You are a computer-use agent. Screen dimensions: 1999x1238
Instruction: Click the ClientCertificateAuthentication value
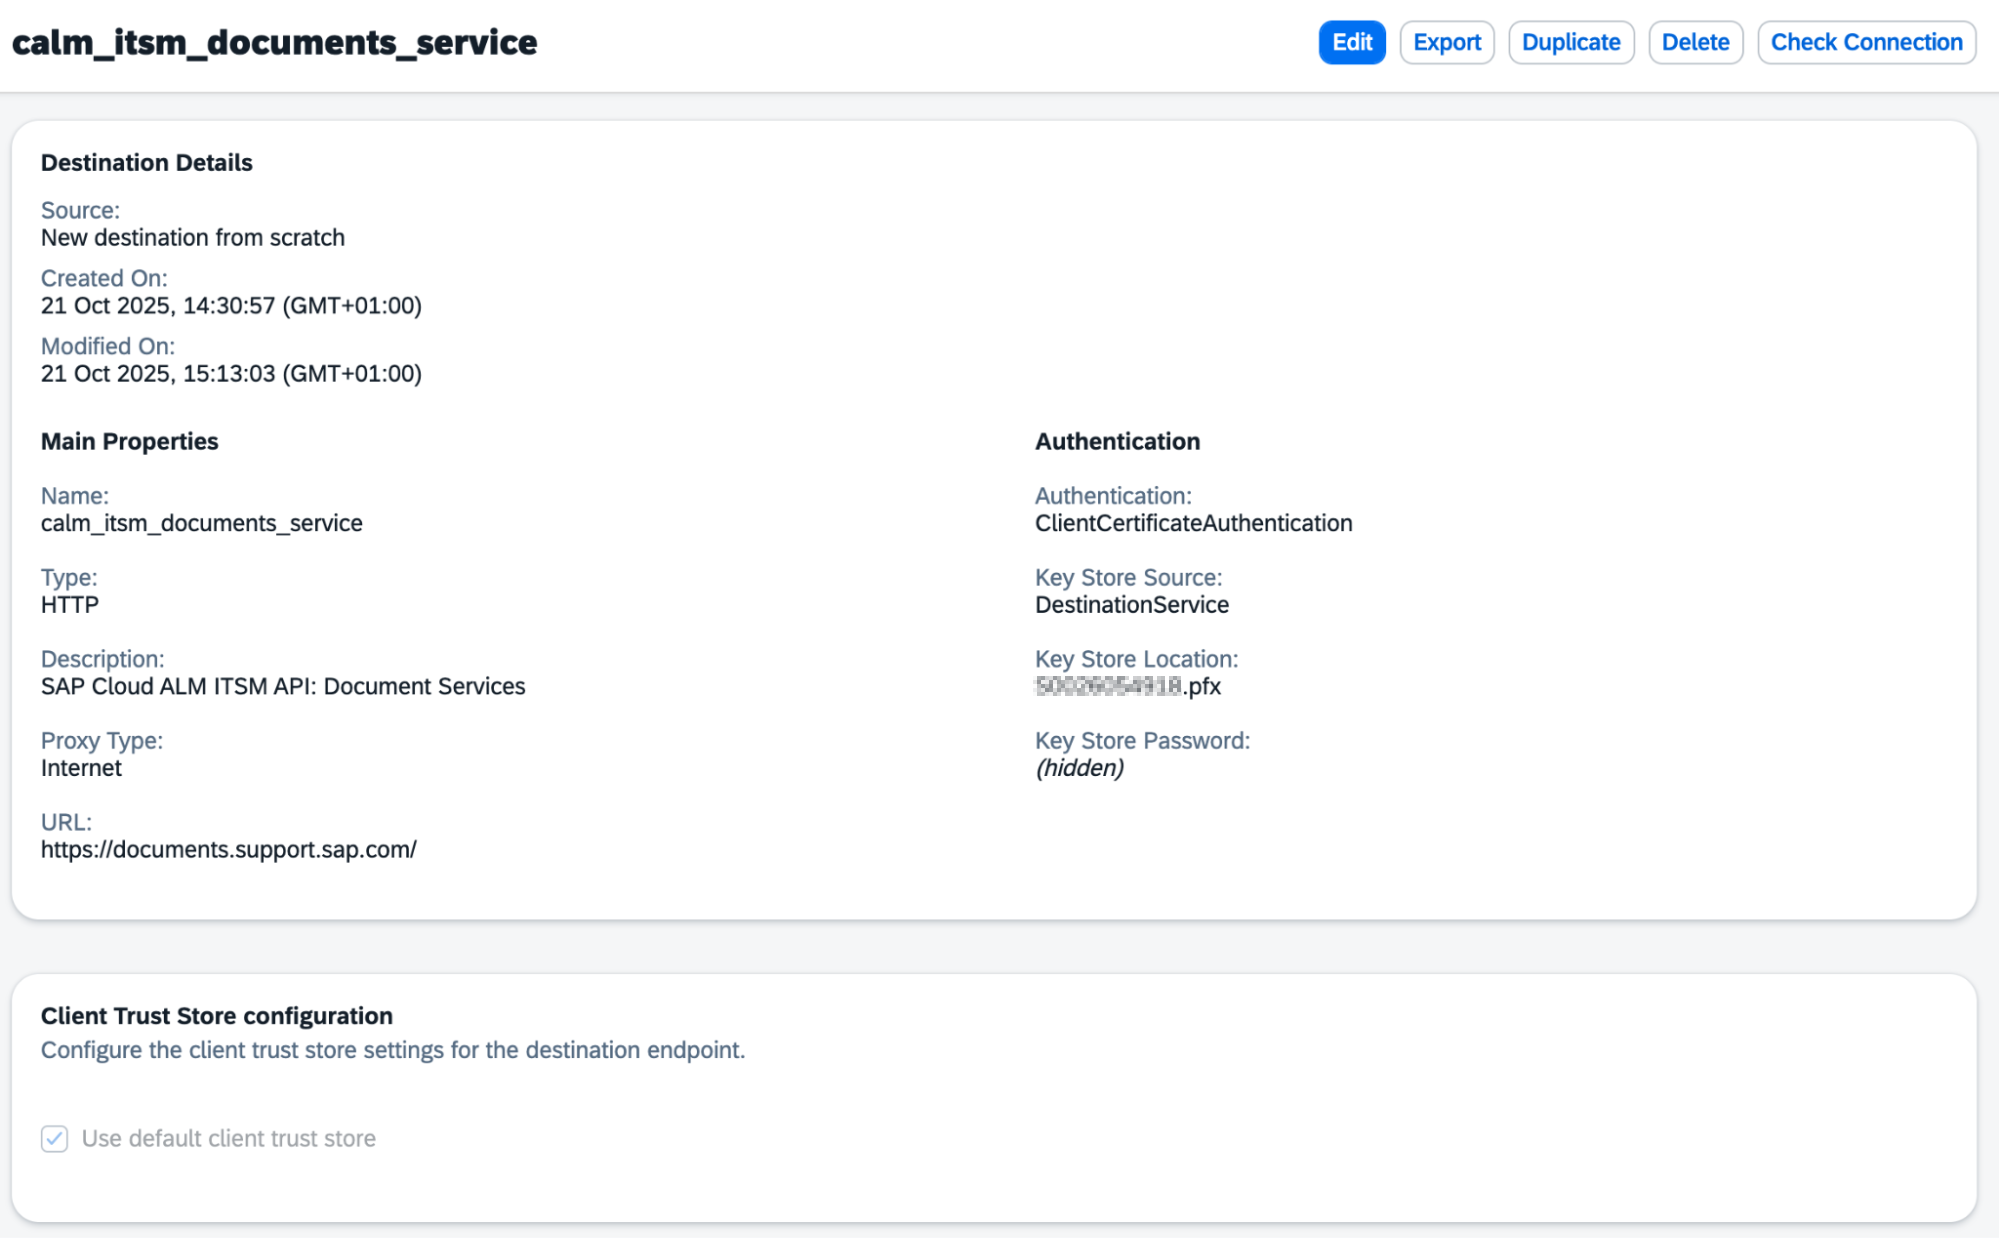tap(1192, 523)
